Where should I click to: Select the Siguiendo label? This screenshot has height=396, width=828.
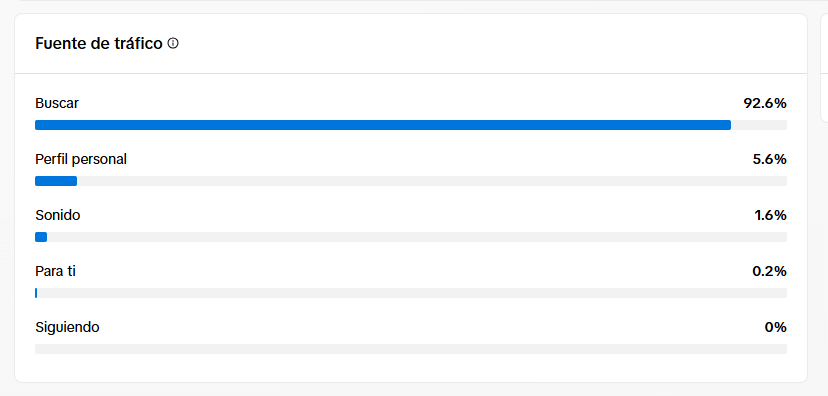point(67,327)
